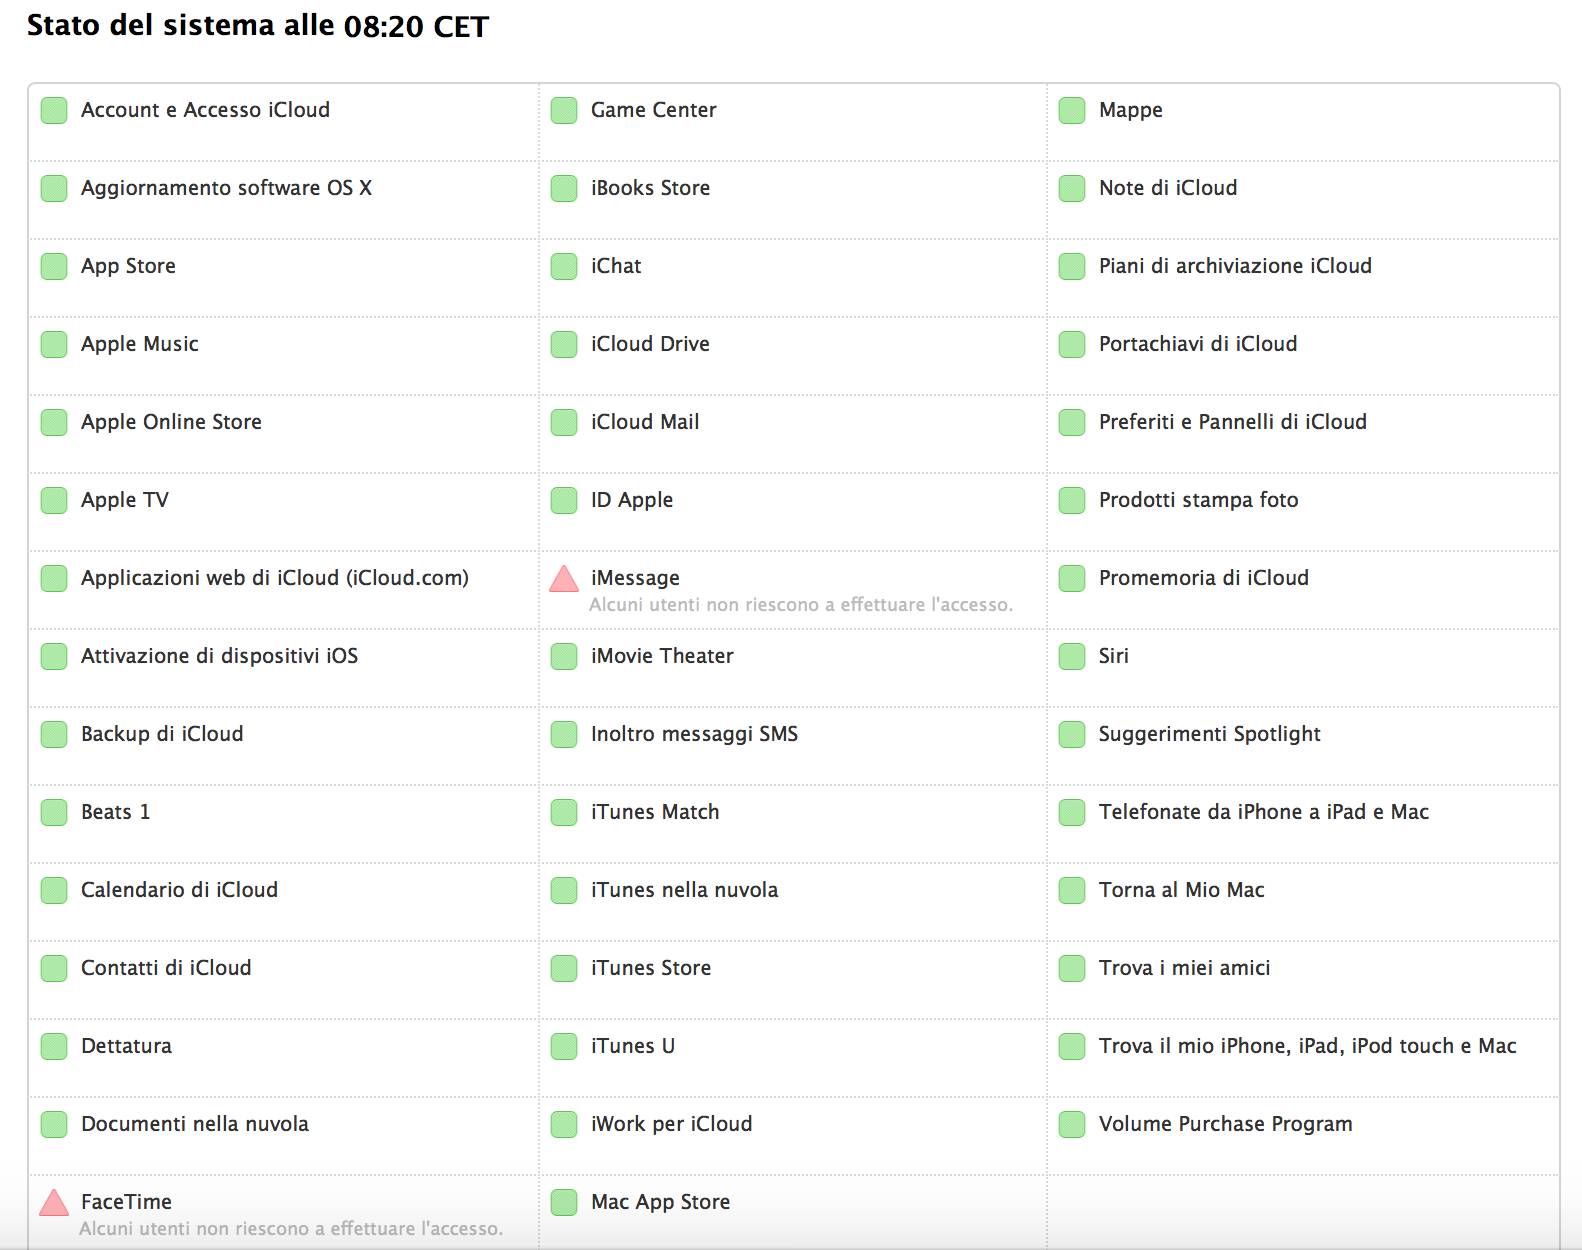Click the green indicator beside iBooks Store

coord(564,188)
